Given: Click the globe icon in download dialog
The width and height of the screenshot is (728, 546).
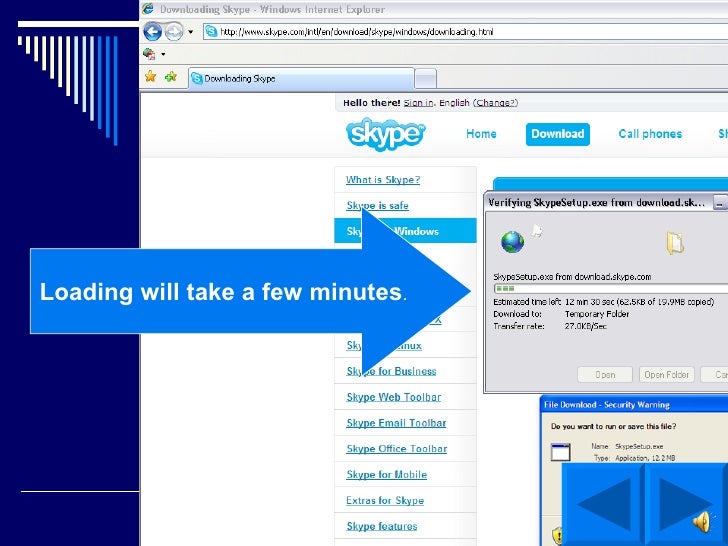Looking at the screenshot, I should pyautogui.click(x=513, y=242).
